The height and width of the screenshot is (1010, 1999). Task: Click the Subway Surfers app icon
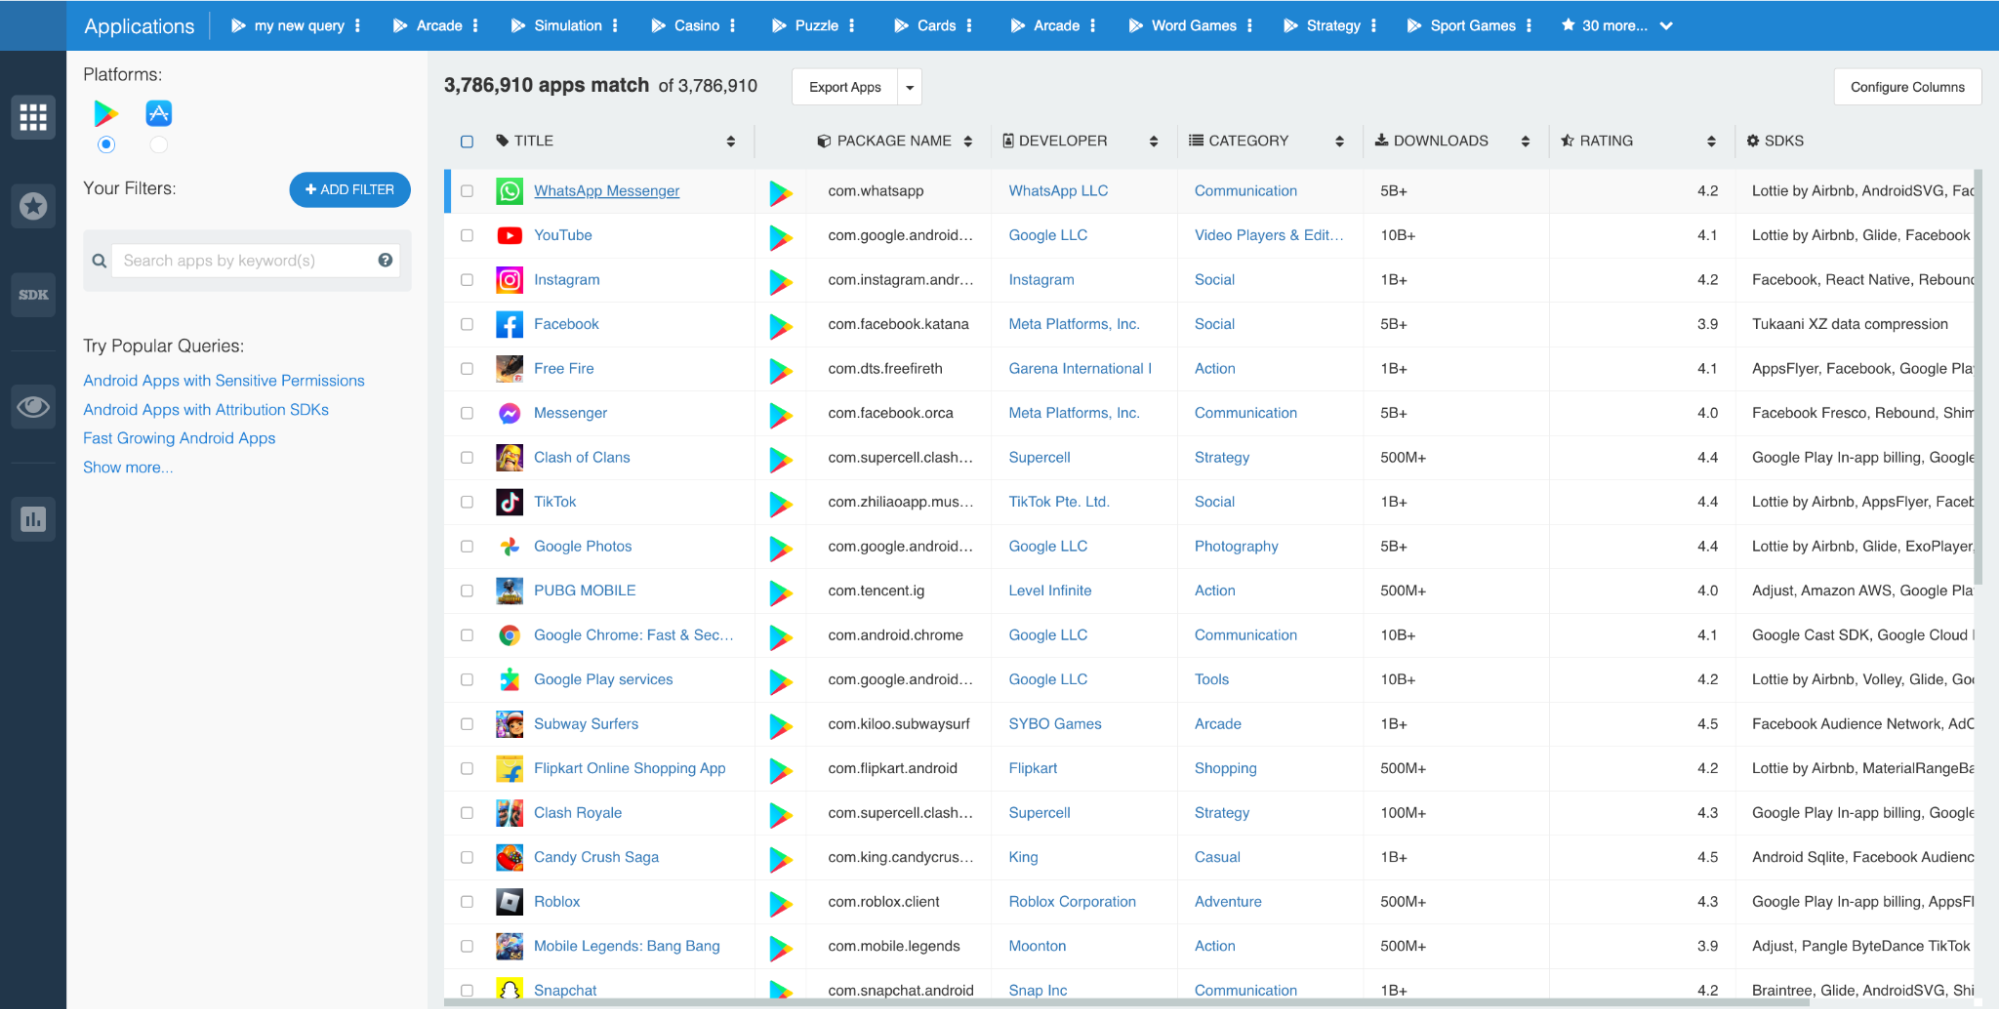point(509,724)
